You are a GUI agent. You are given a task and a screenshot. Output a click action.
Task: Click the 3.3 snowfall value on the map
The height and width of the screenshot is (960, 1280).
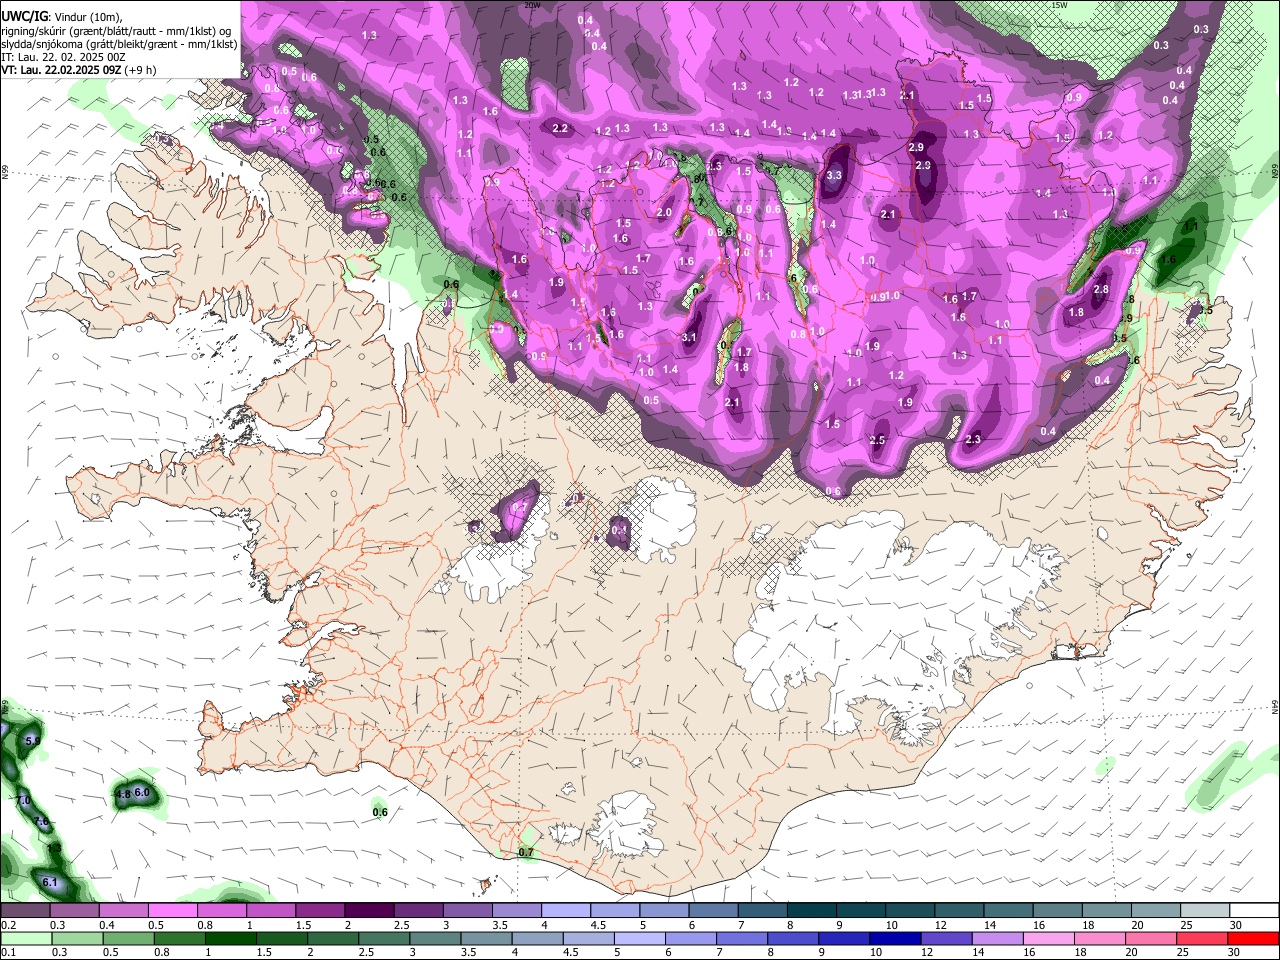coord(834,175)
